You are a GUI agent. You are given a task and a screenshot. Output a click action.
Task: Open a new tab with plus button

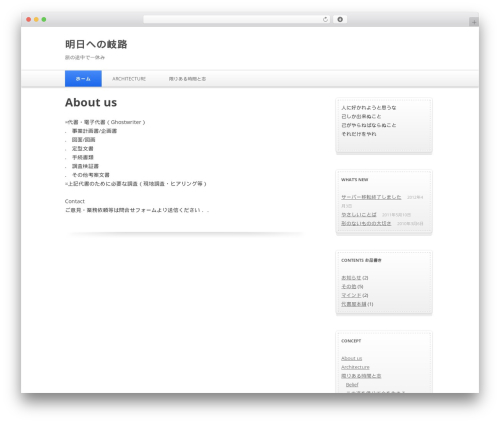(x=474, y=22)
